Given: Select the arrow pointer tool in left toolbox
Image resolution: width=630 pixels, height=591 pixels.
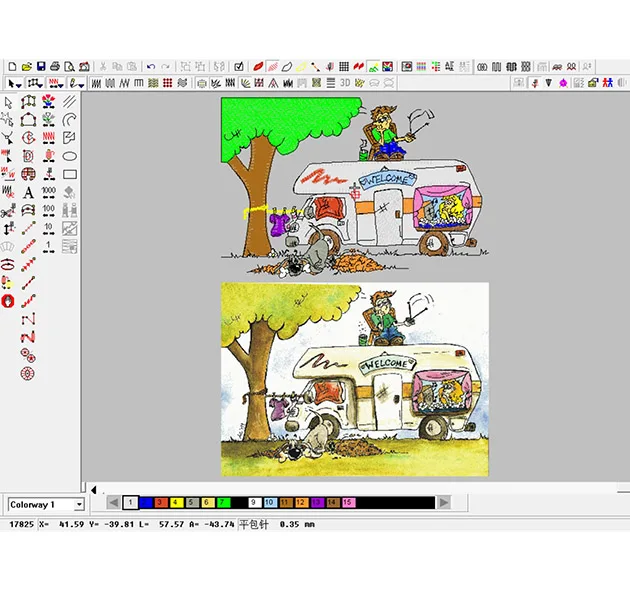Looking at the screenshot, I should (x=9, y=102).
